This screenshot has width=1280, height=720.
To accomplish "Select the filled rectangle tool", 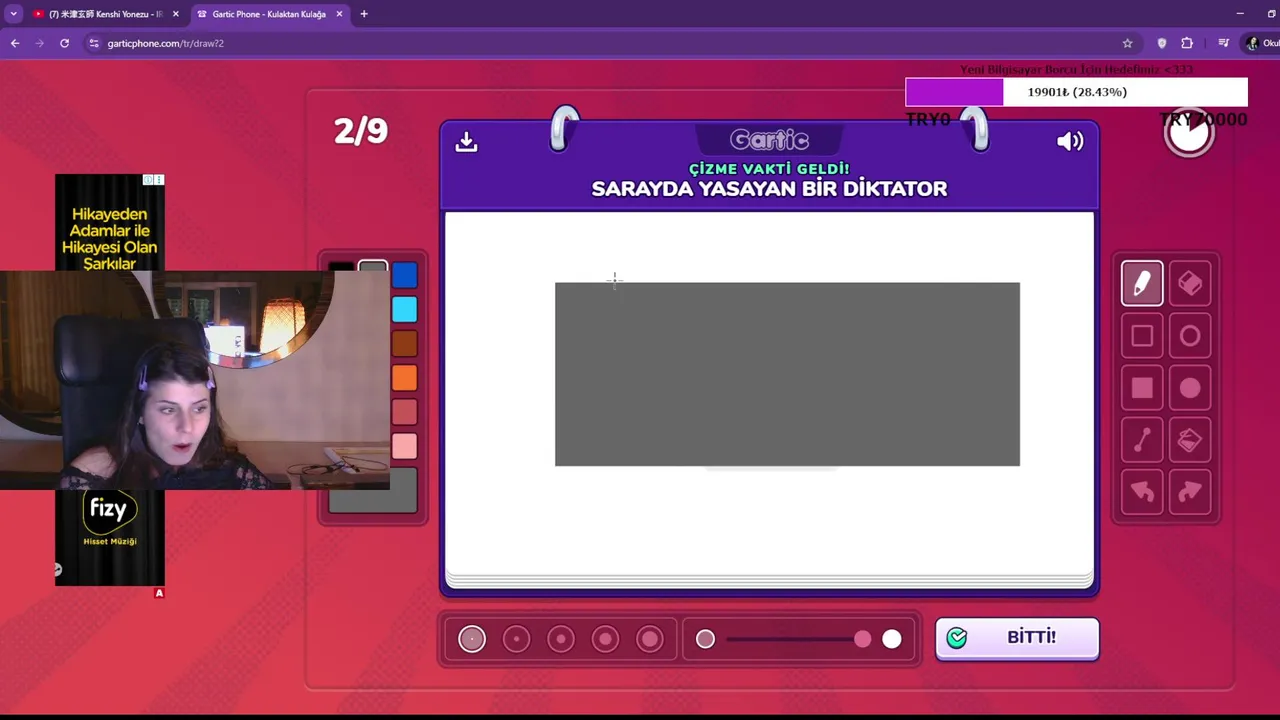I will click(x=1142, y=388).
